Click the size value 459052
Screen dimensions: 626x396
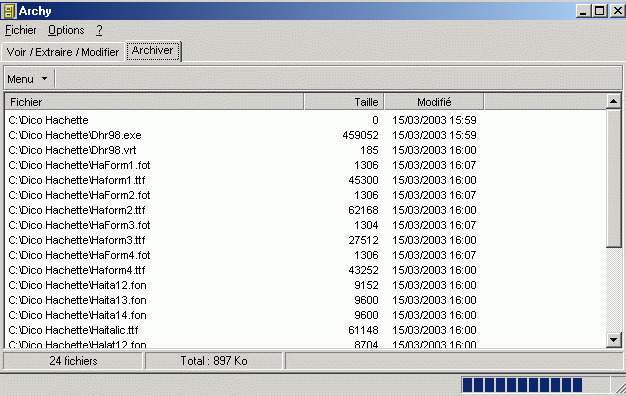tap(360, 135)
